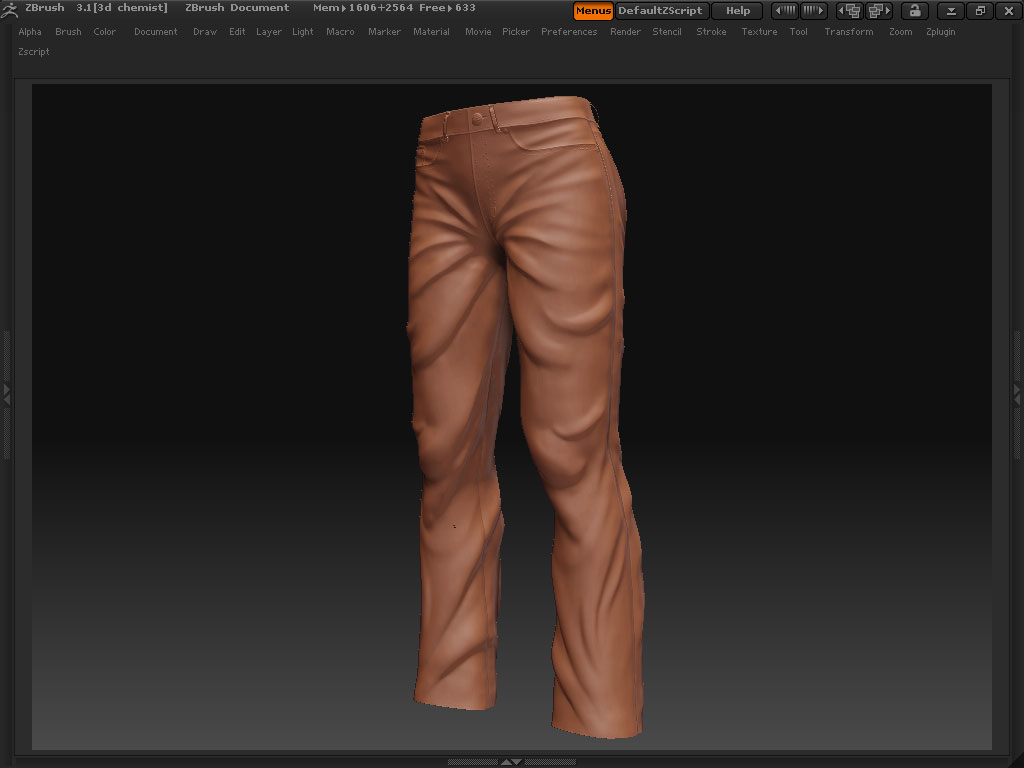Open the Marker menu
1024x768 pixels.
pyautogui.click(x=384, y=31)
